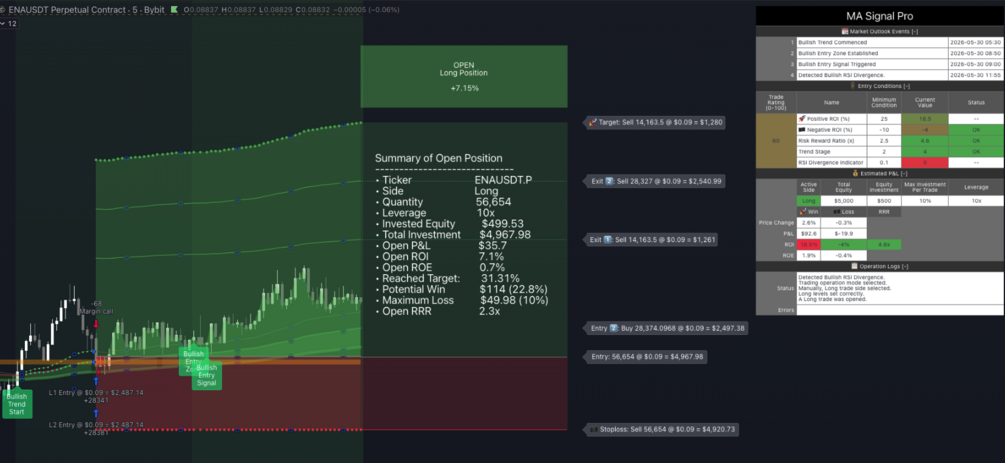Click the Ticker ENAUSDT.P summary row
This screenshot has width=1005, height=463.
[453, 180]
